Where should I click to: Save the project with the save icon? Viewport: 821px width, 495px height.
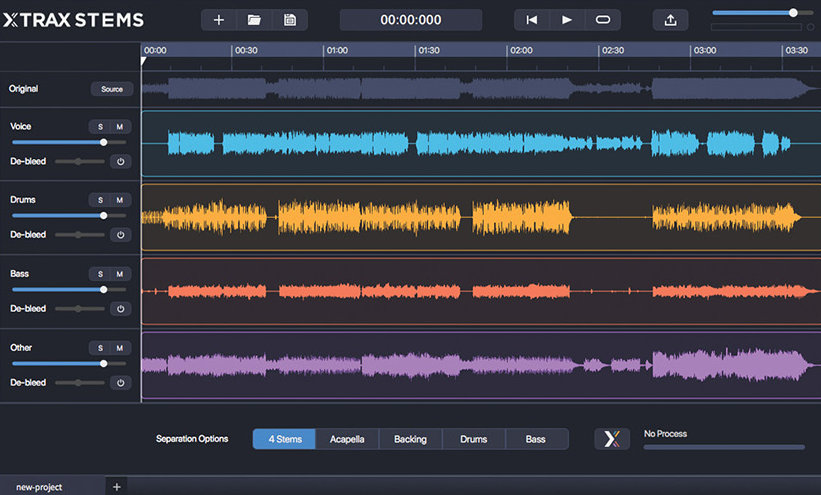pos(290,20)
